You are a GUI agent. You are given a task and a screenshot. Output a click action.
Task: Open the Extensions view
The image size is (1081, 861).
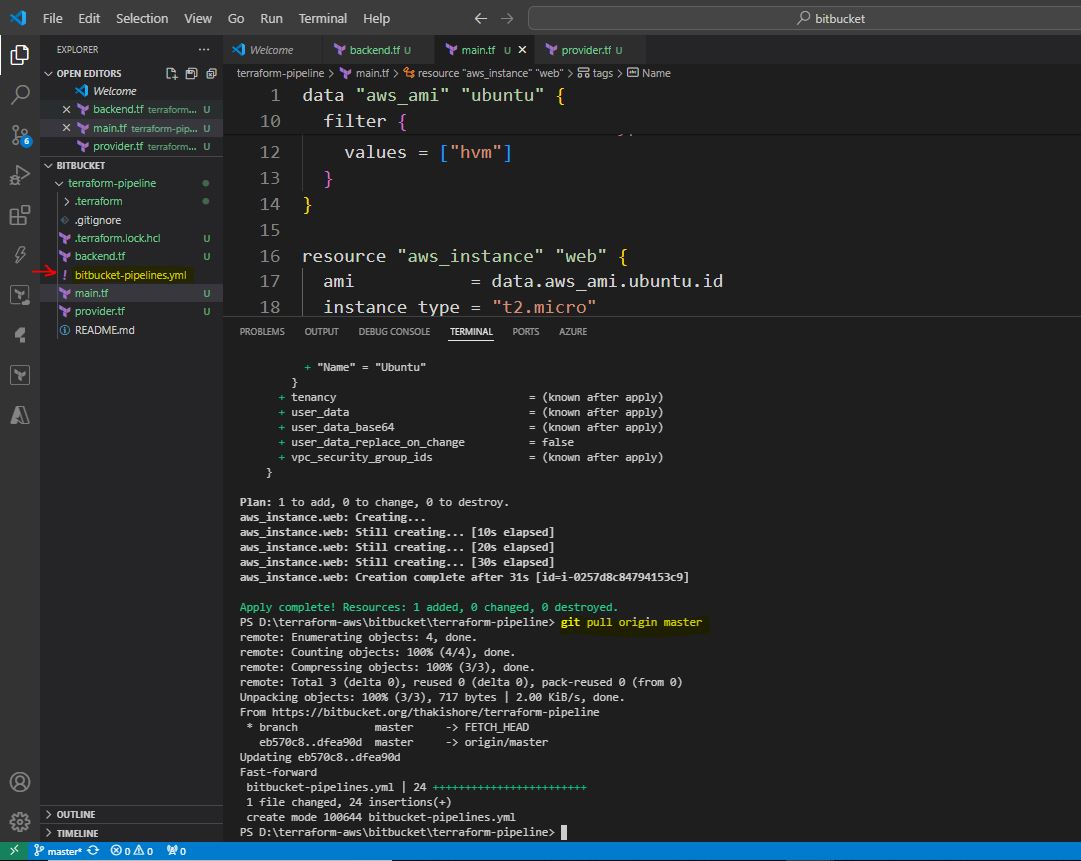(19, 215)
